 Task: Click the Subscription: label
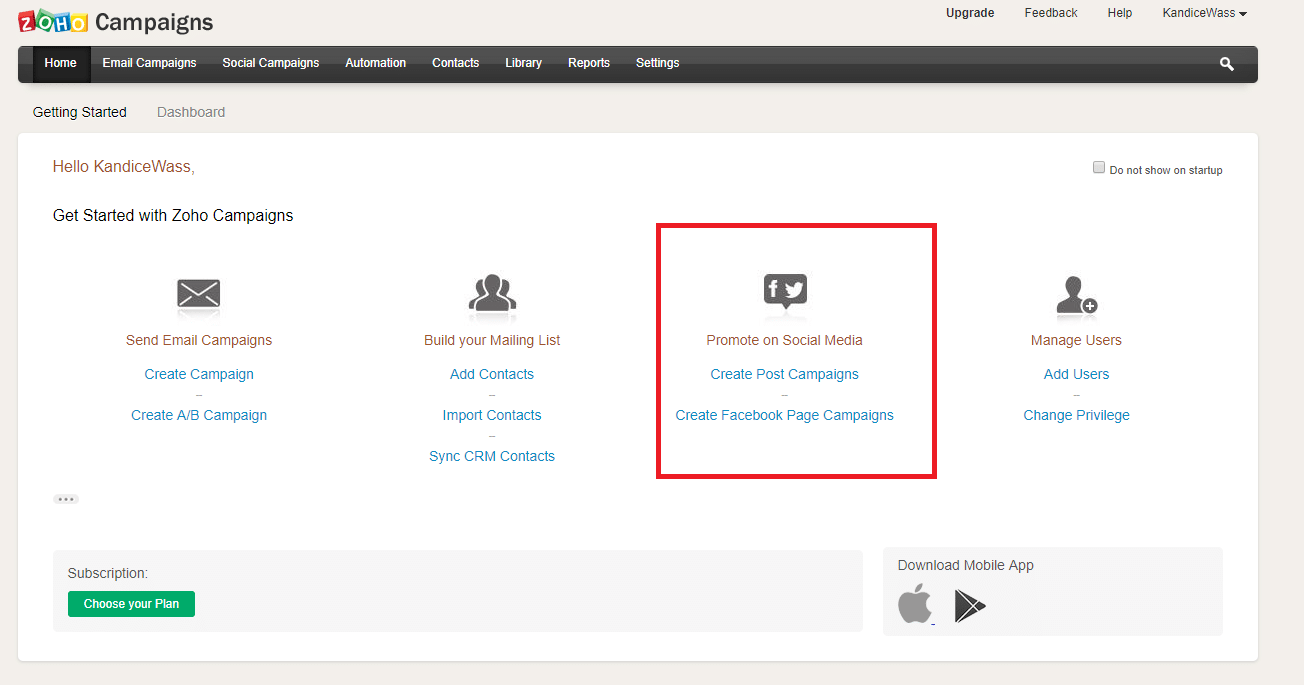pyautogui.click(x=108, y=573)
